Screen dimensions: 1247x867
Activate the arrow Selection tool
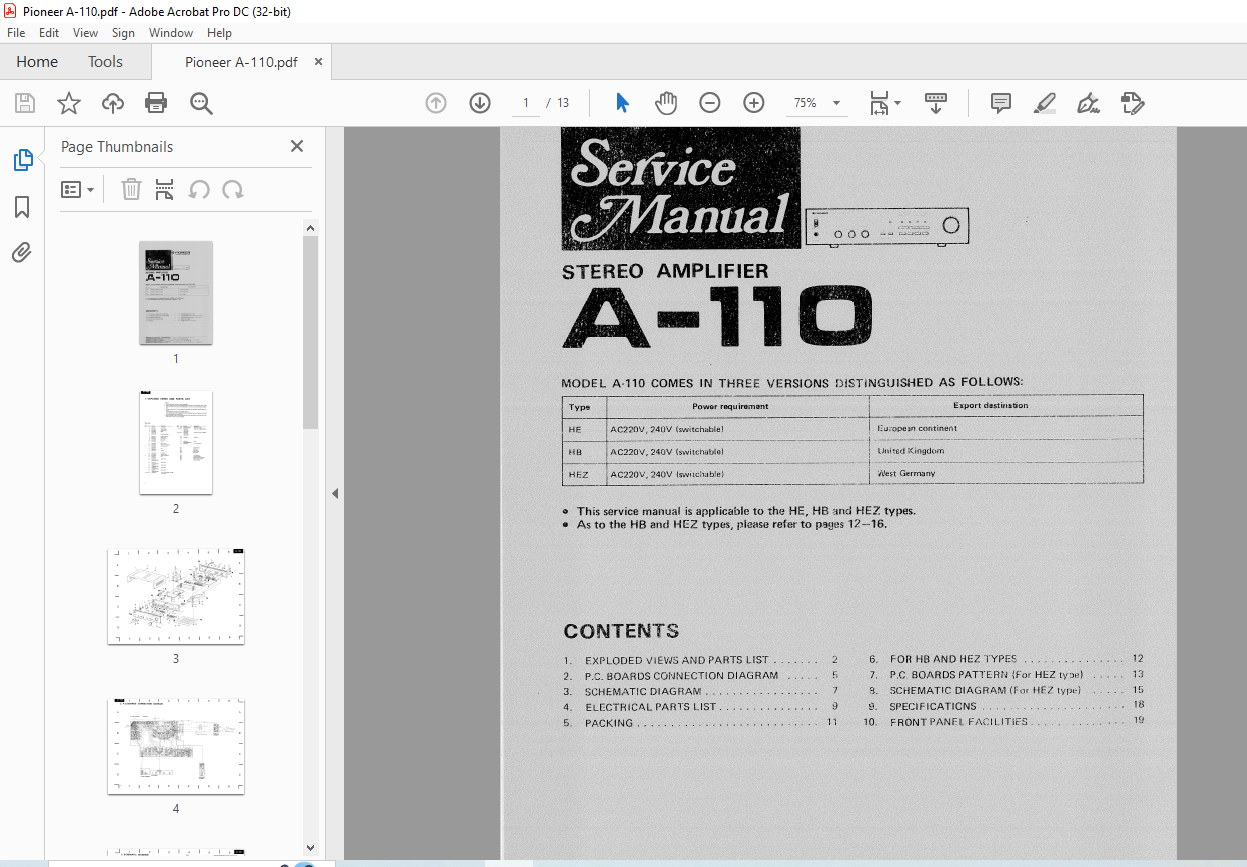pyautogui.click(x=622, y=103)
